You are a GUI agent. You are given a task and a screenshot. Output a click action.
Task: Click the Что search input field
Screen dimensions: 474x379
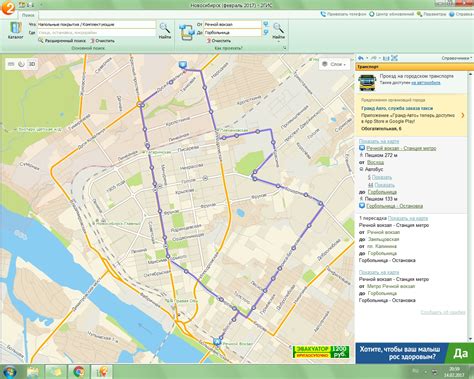96,24
